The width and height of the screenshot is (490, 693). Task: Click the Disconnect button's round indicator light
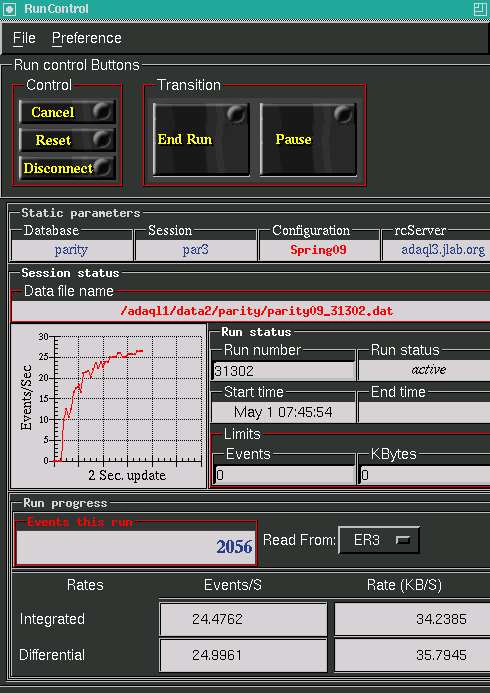coord(102,168)
